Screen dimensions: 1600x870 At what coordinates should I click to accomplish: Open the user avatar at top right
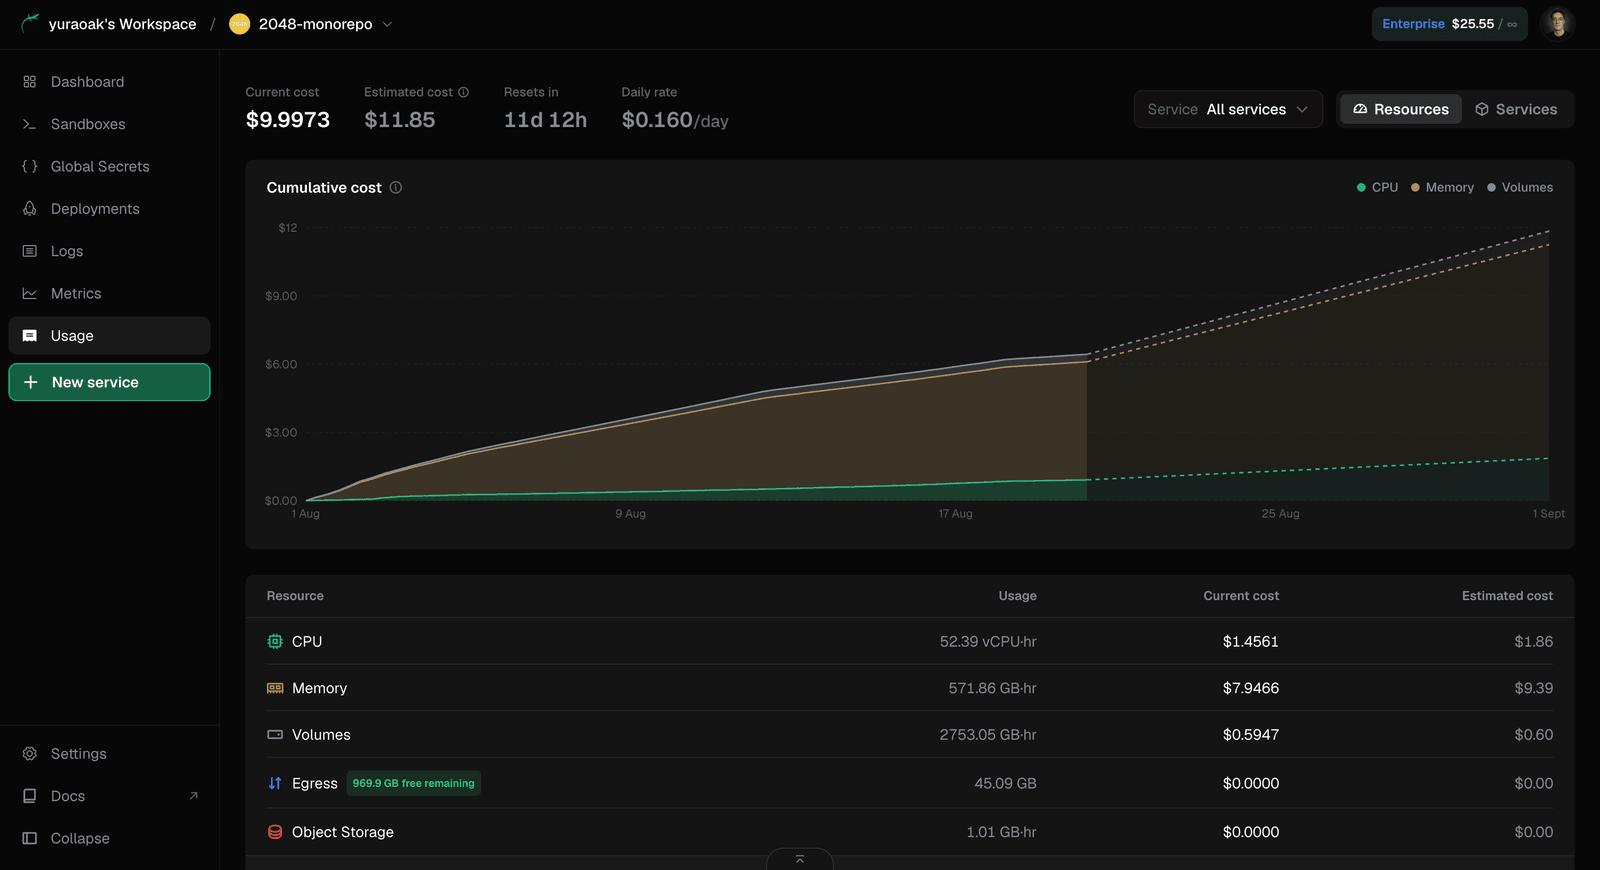pos(1557,23)
